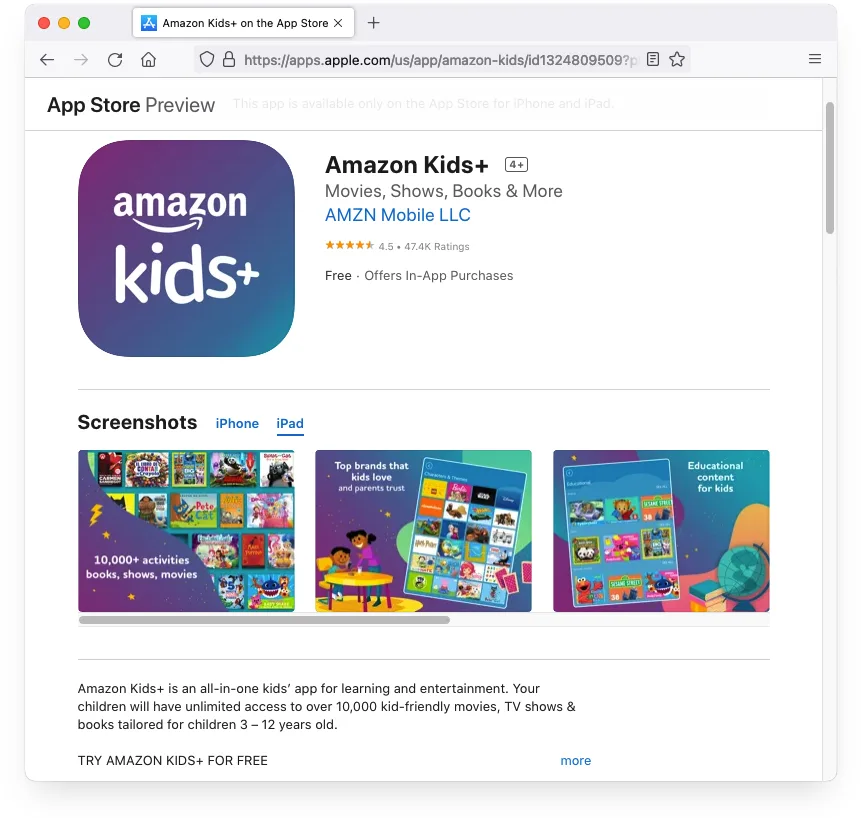Click the URL address field
This screenshot has height=818, width=861.
pos(439,59)
